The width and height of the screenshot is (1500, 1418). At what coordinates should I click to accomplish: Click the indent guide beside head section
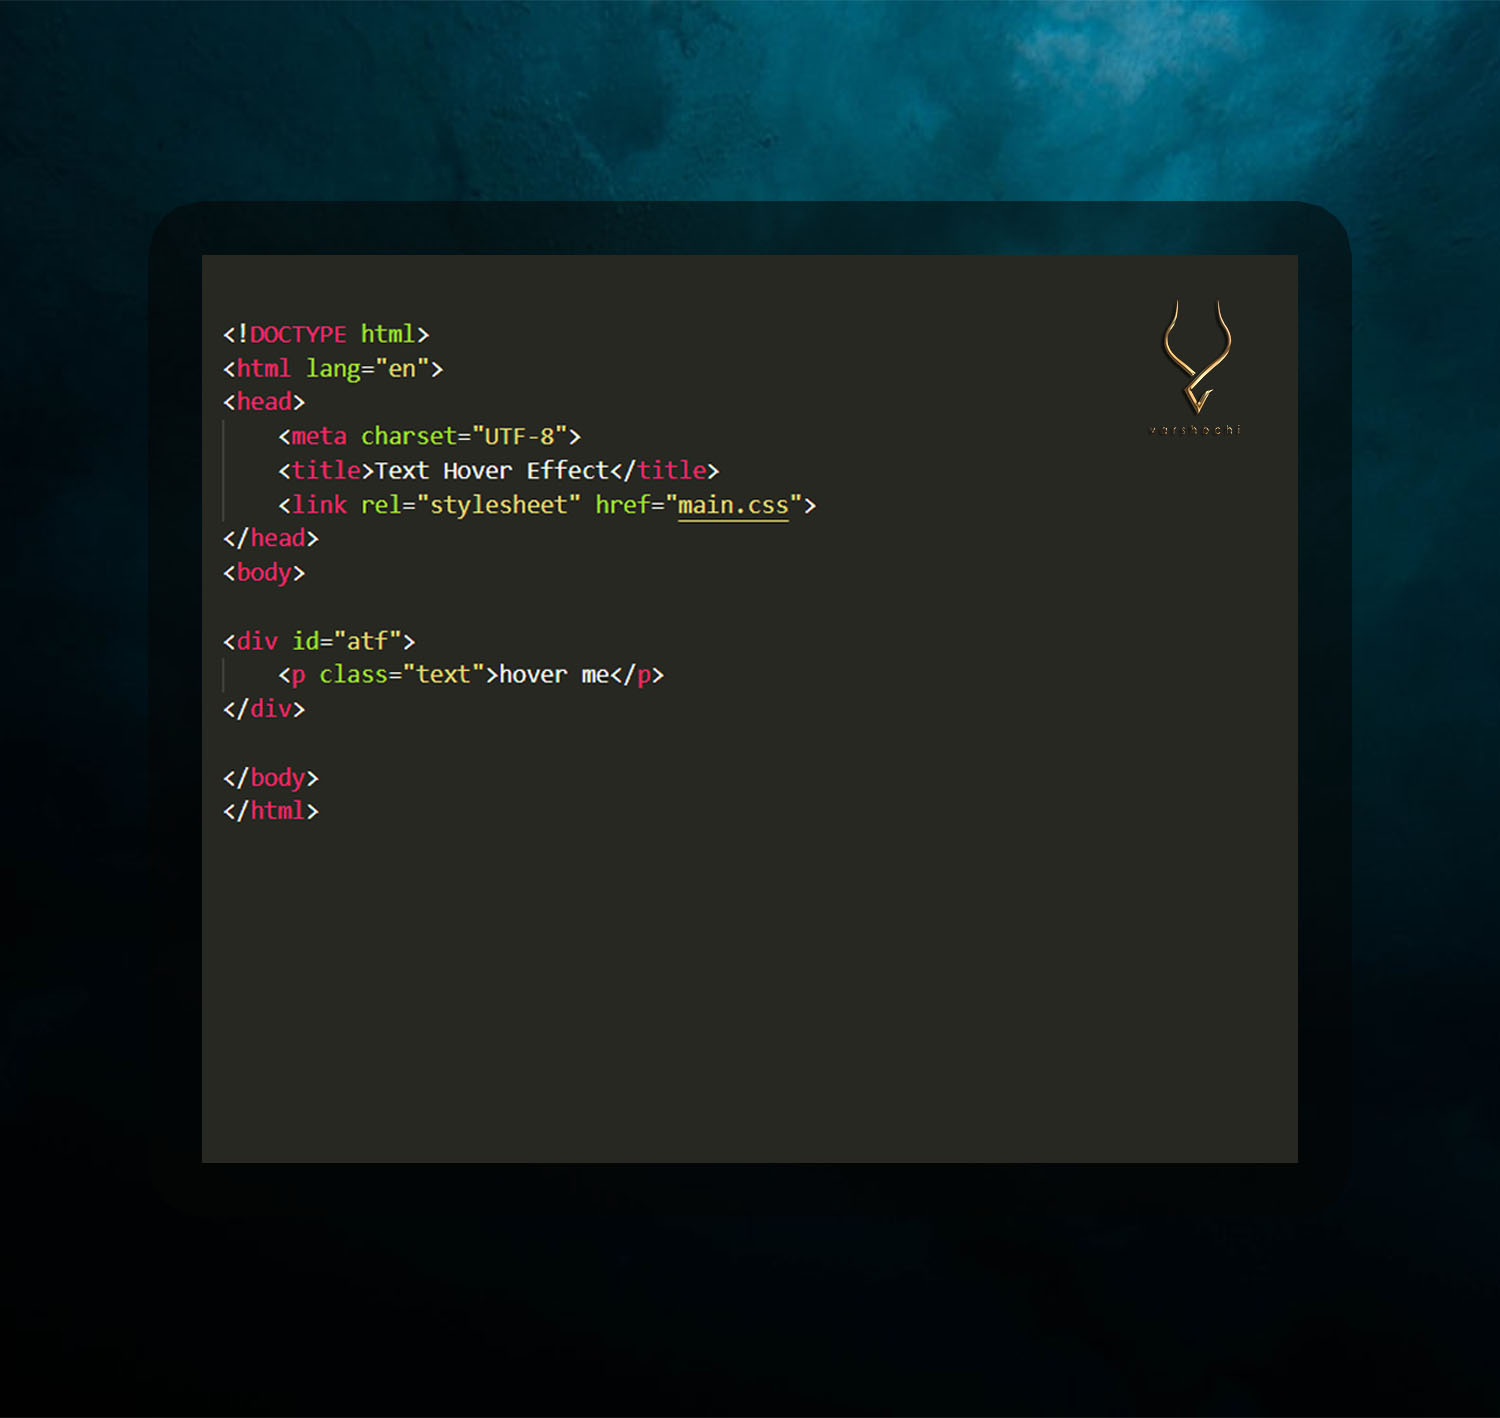pyautogui.click(x=223, y=470)
